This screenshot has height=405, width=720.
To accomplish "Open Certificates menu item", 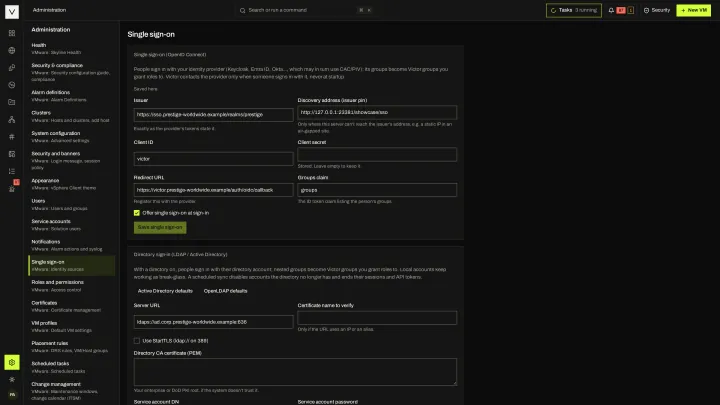I will click(x=72, y=306).
